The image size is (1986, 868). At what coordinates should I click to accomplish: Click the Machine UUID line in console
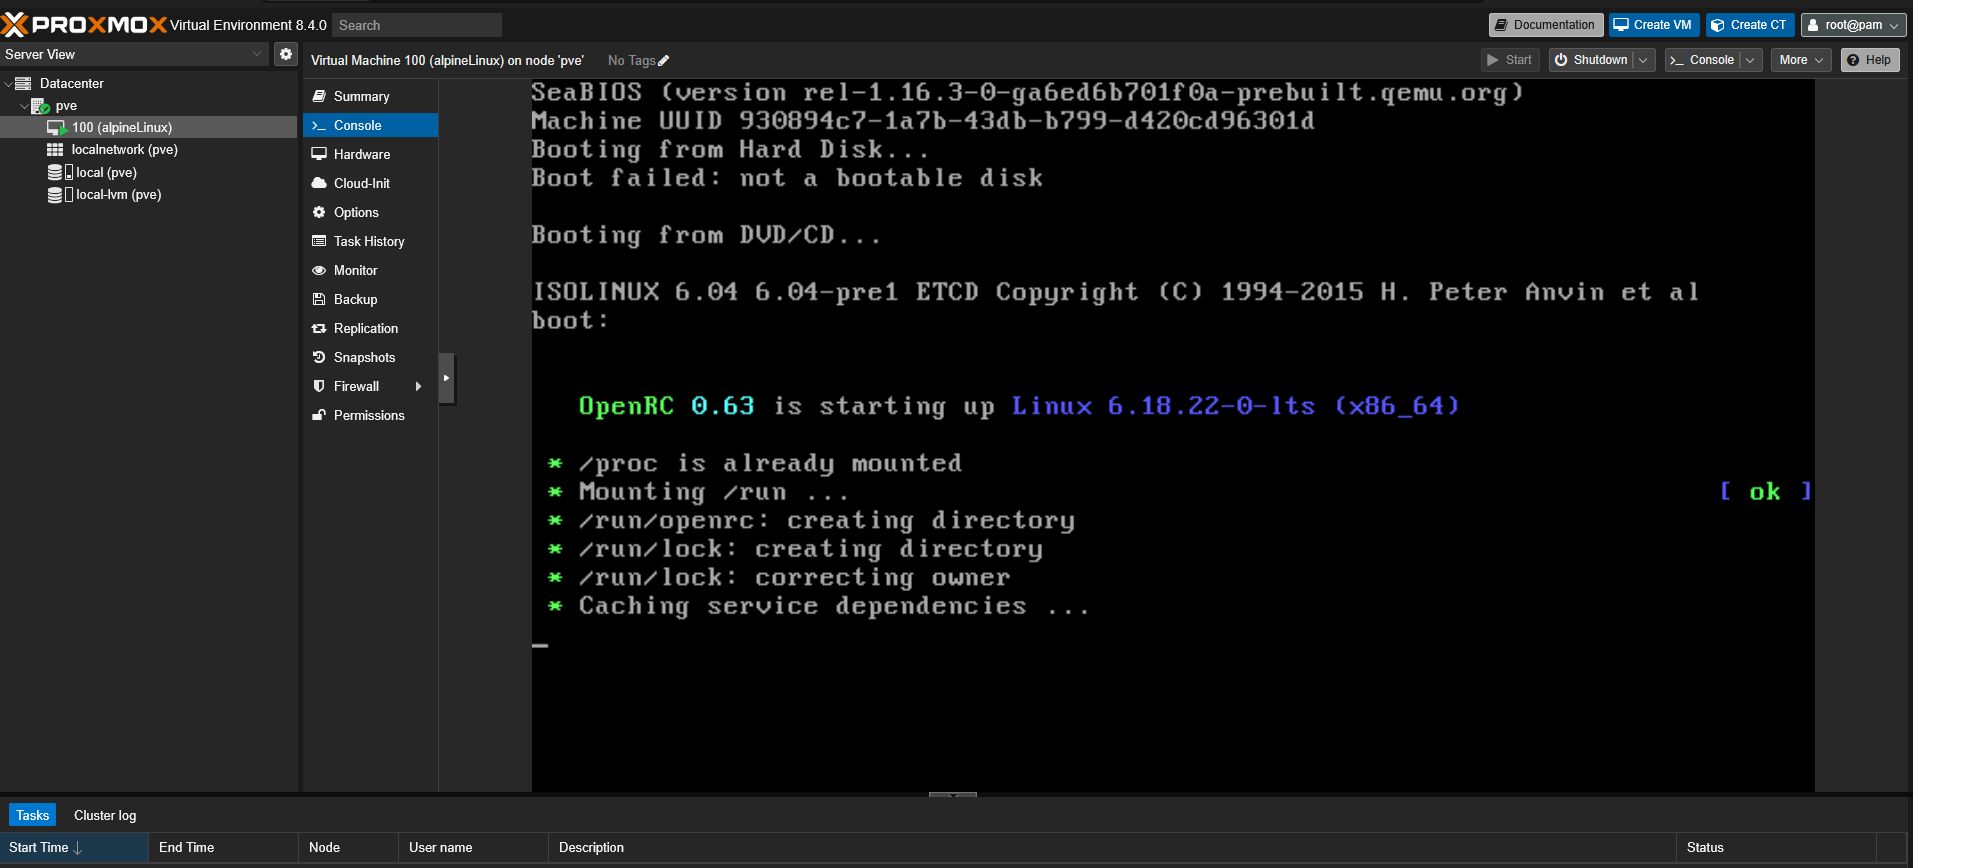tap(923, 121)
